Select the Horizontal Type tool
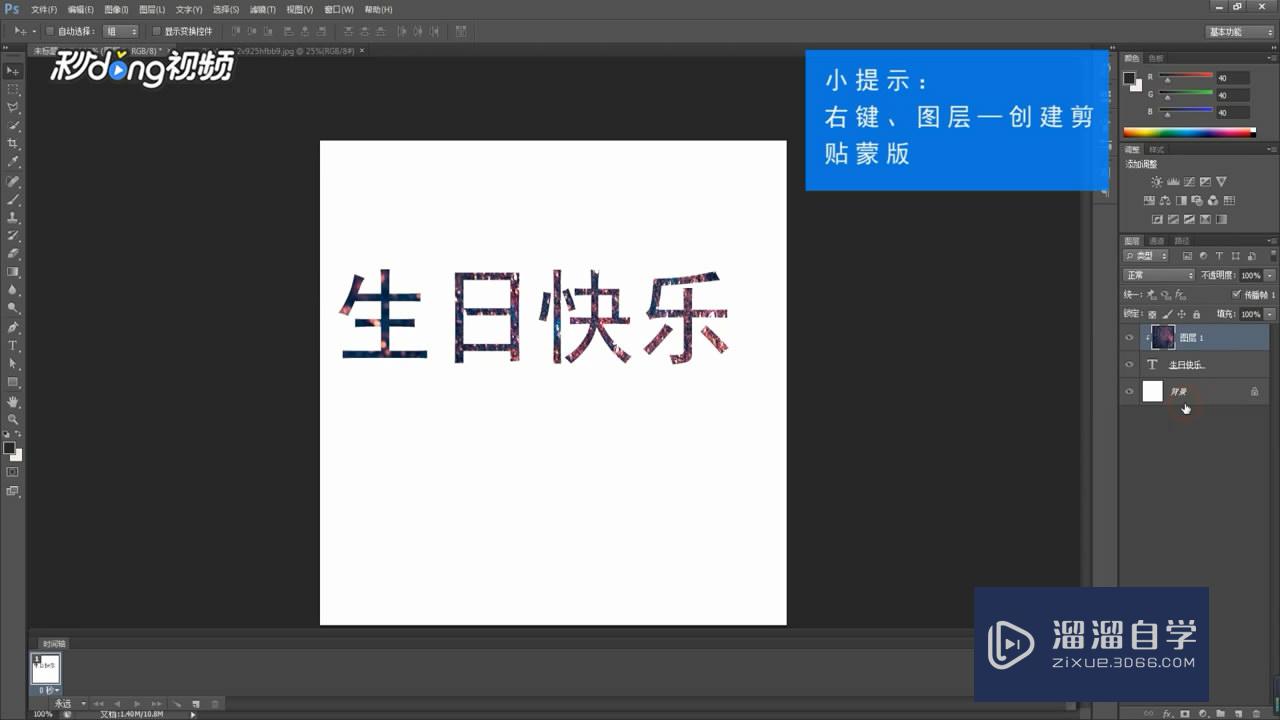Screen dimensions: 1280x720 [x=13, y=345]
